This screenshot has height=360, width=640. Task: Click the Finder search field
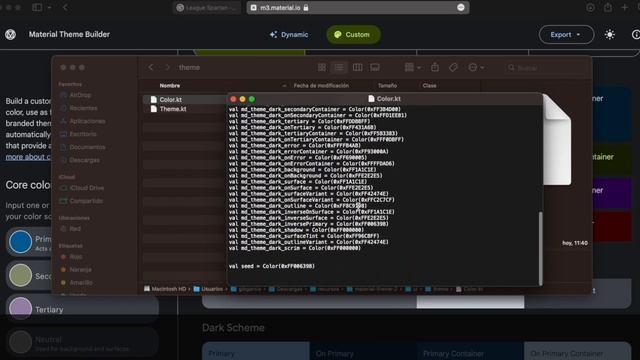[545, 68]
